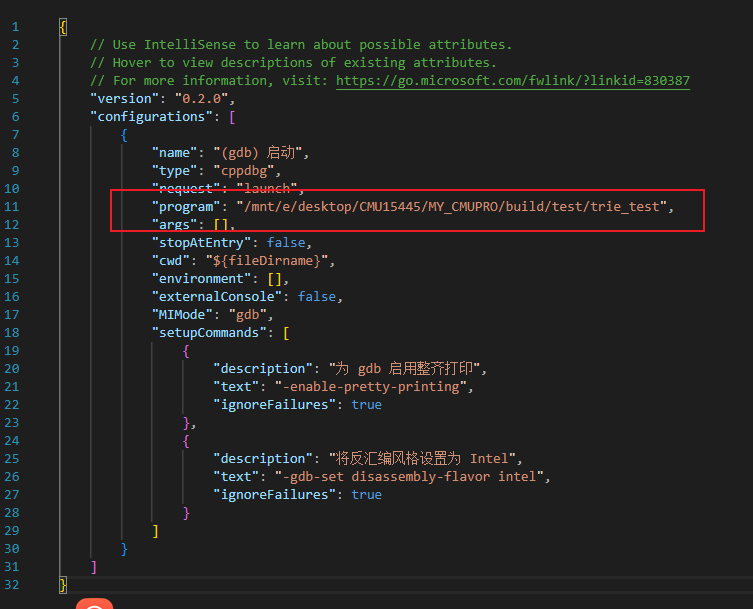Click the "${fileDirname}" cwd value
The height and width of the screenshot is (609, 753).
267,261
